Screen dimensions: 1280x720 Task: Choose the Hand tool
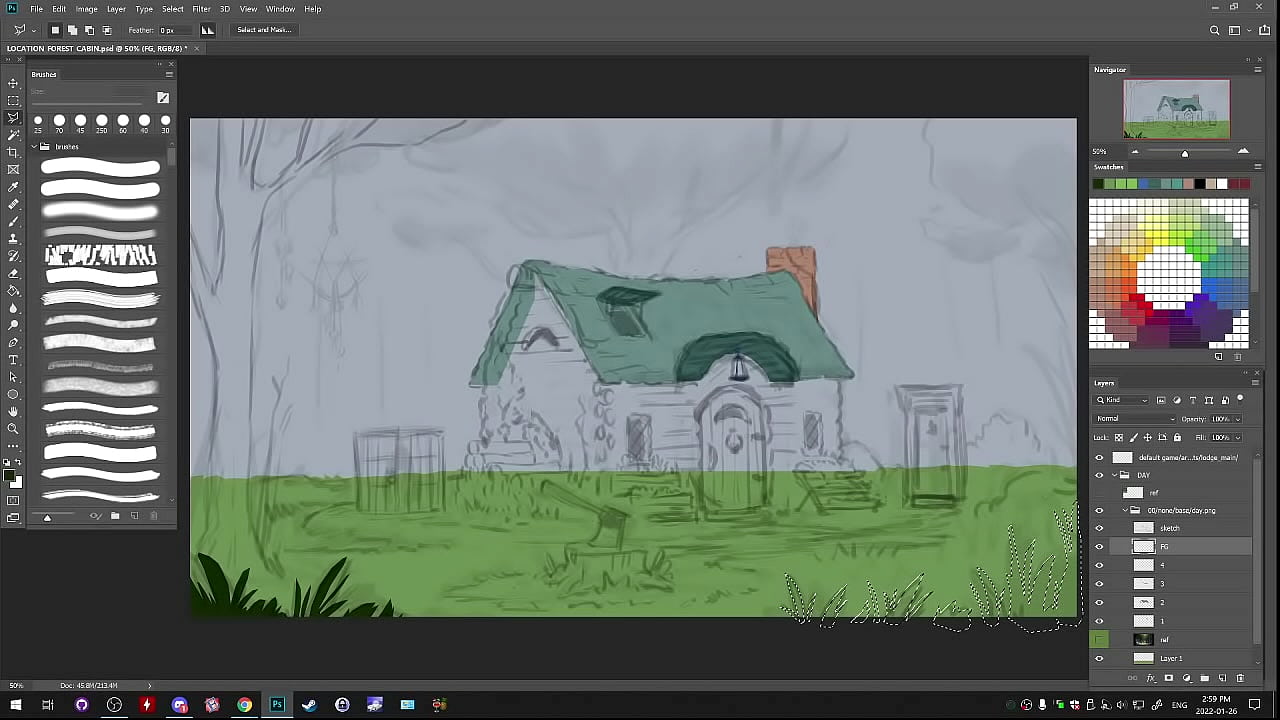click(x=13, y=411)
